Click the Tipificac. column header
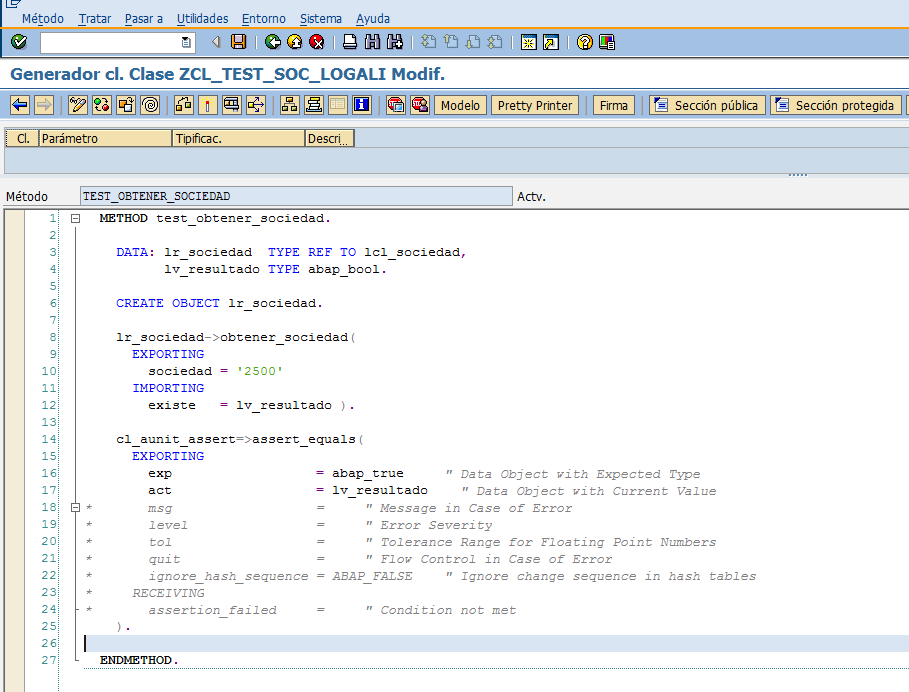 238,139
